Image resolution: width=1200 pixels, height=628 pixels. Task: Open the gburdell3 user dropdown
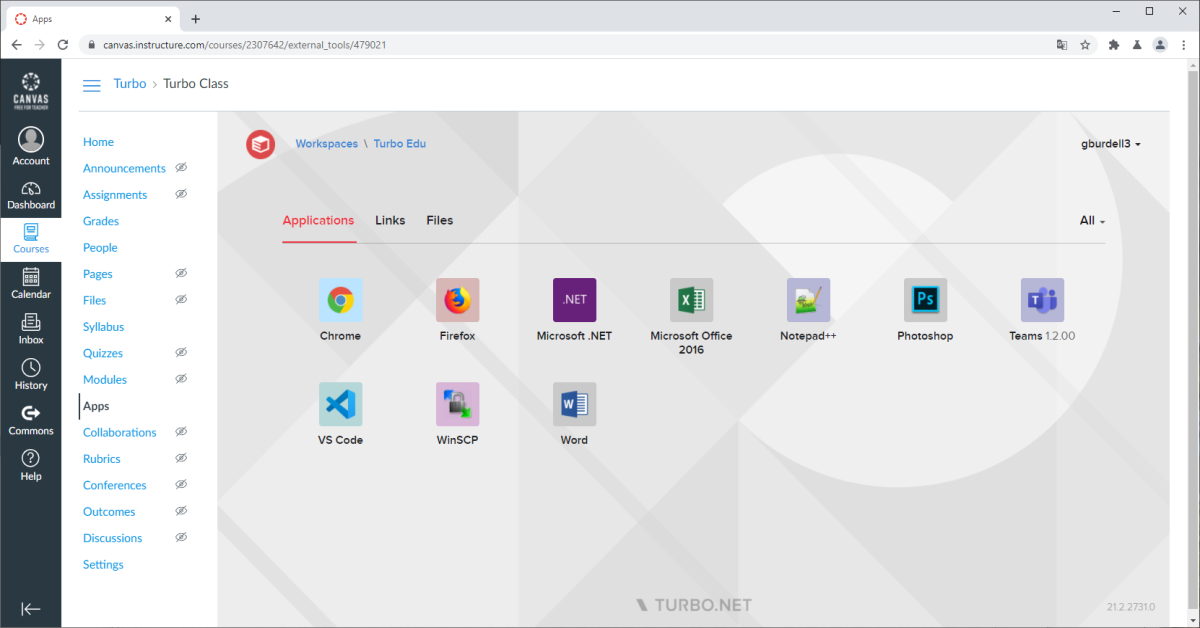click(1110, 143)
